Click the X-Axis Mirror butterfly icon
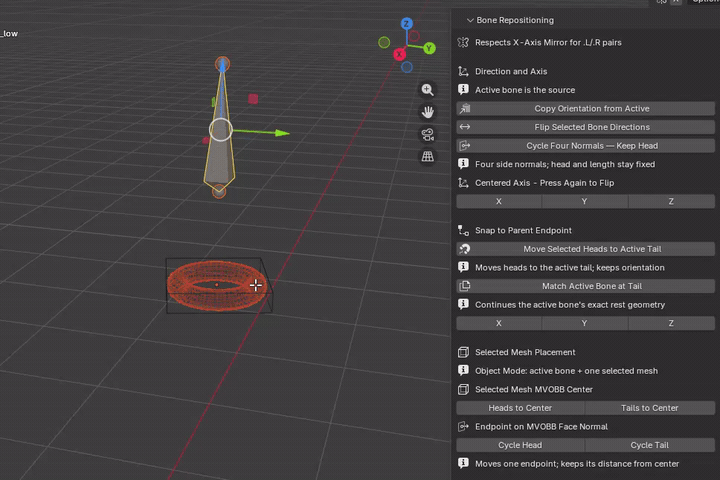This screenshot has height=480, width=720. 463,42
